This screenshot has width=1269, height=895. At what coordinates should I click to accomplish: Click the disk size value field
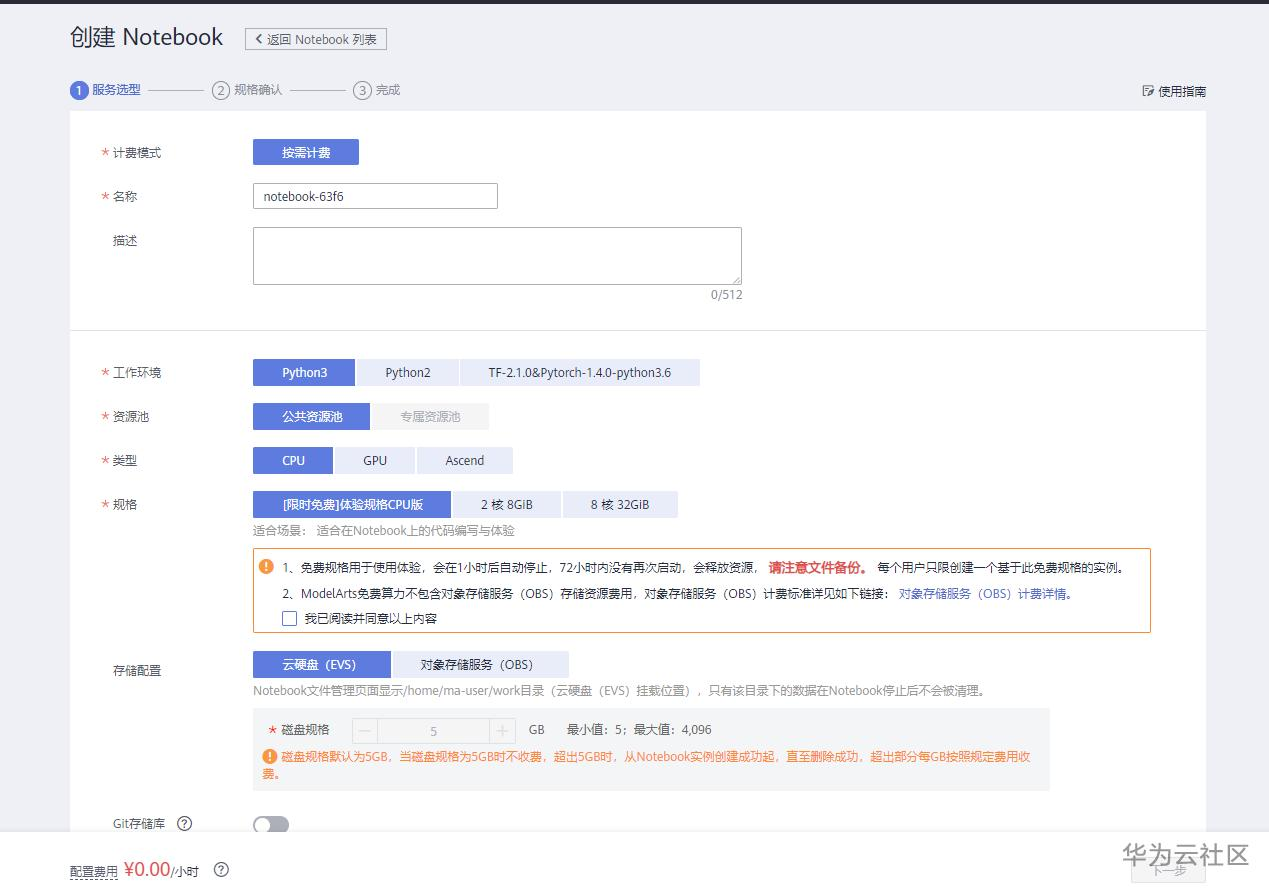point(433,731)
